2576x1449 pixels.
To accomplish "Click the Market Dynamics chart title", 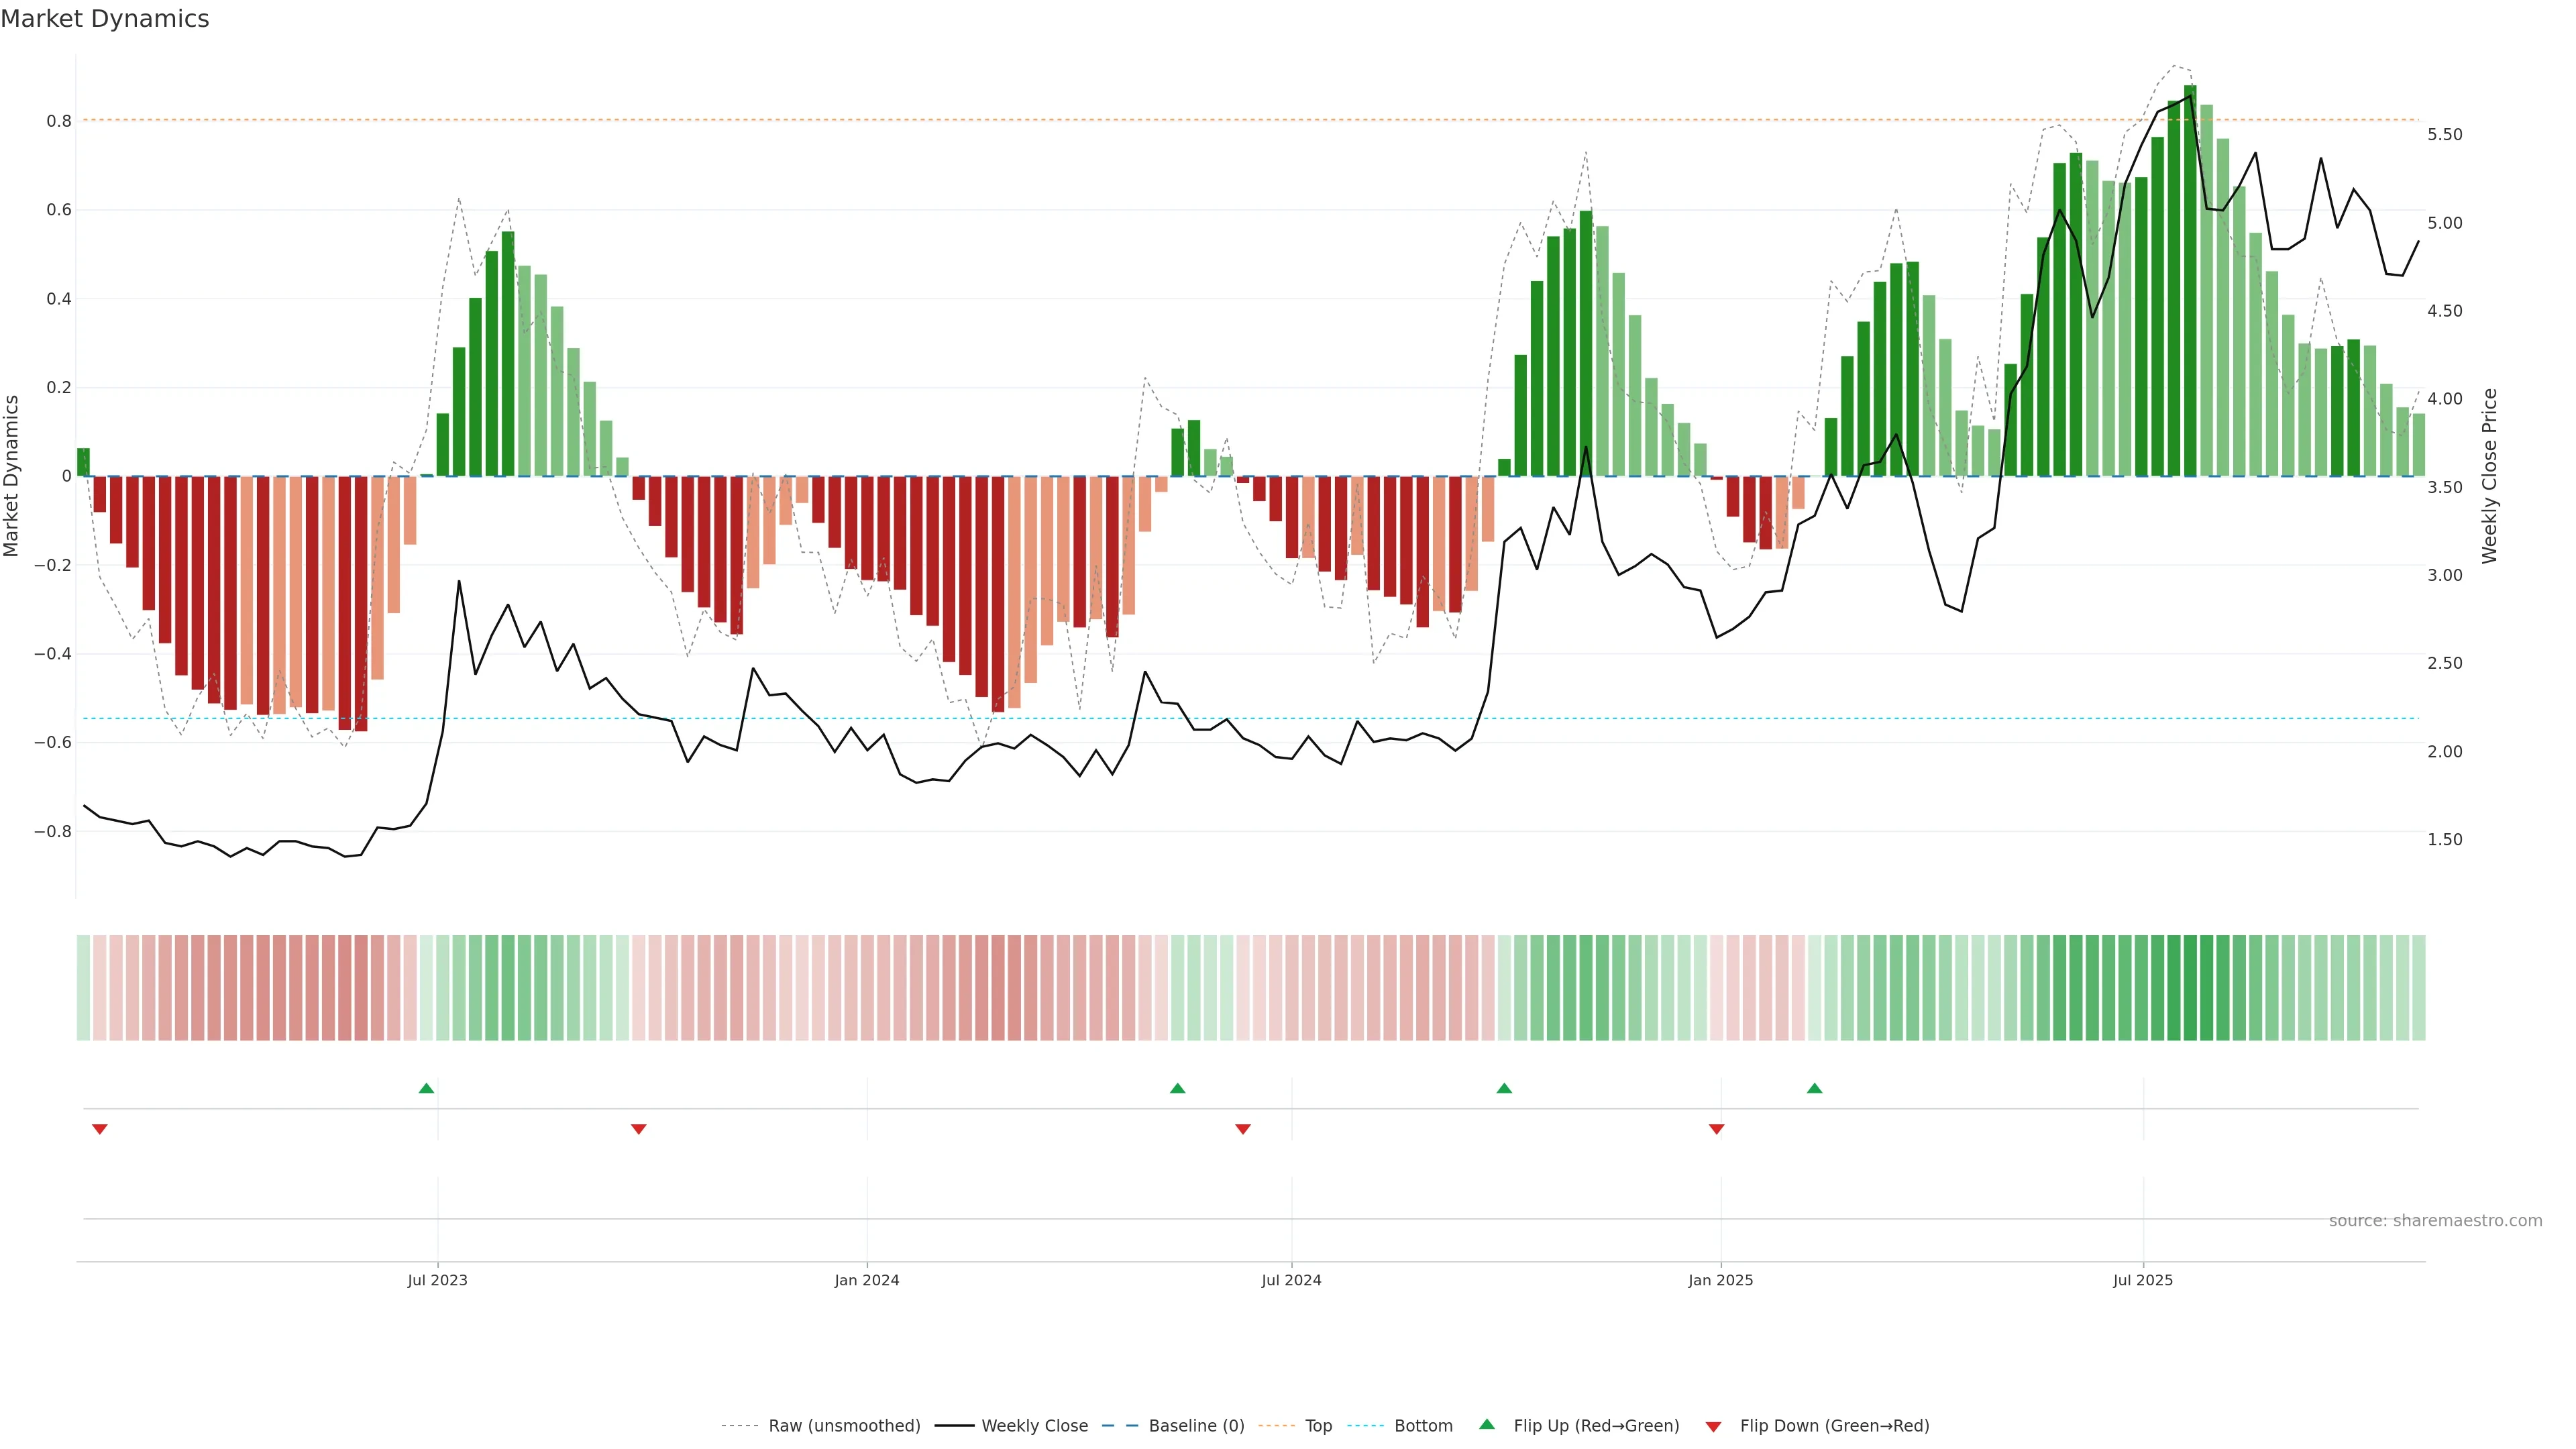I will tap(105, 19).
